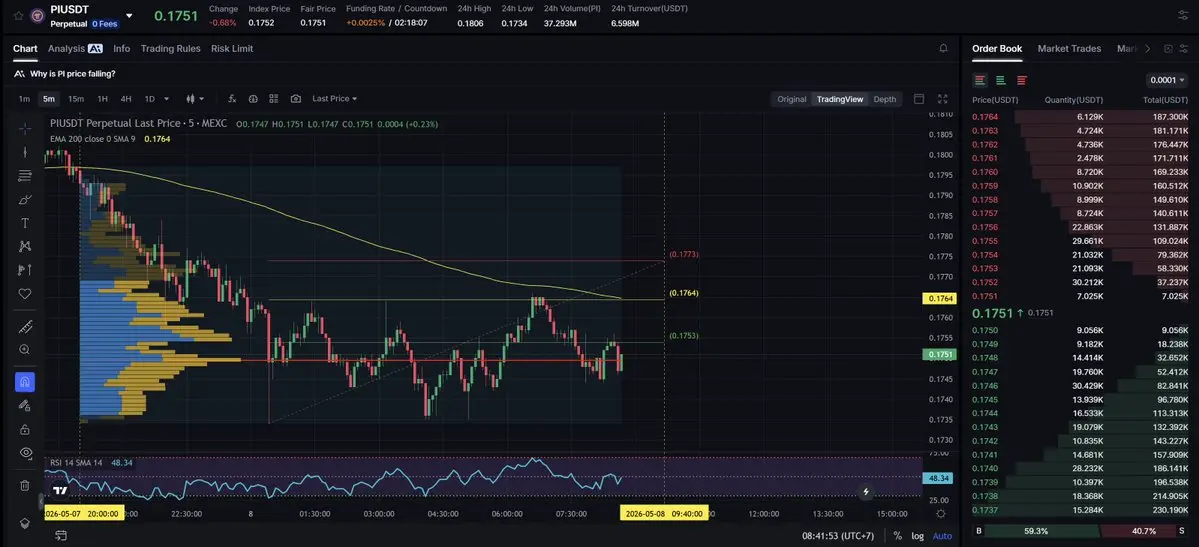Toggle lock all drawing tools
The image size is (1199, 547).
[24, 429]
